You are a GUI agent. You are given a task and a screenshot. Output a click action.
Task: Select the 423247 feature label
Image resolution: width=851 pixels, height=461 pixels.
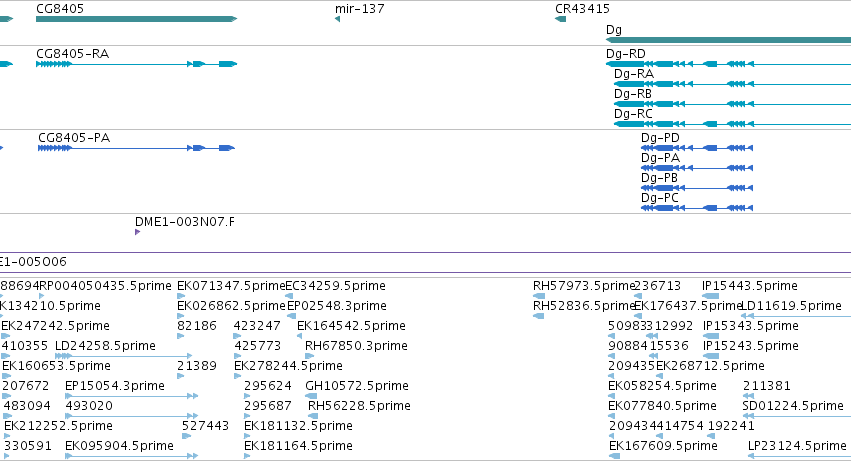pos(257,326)
